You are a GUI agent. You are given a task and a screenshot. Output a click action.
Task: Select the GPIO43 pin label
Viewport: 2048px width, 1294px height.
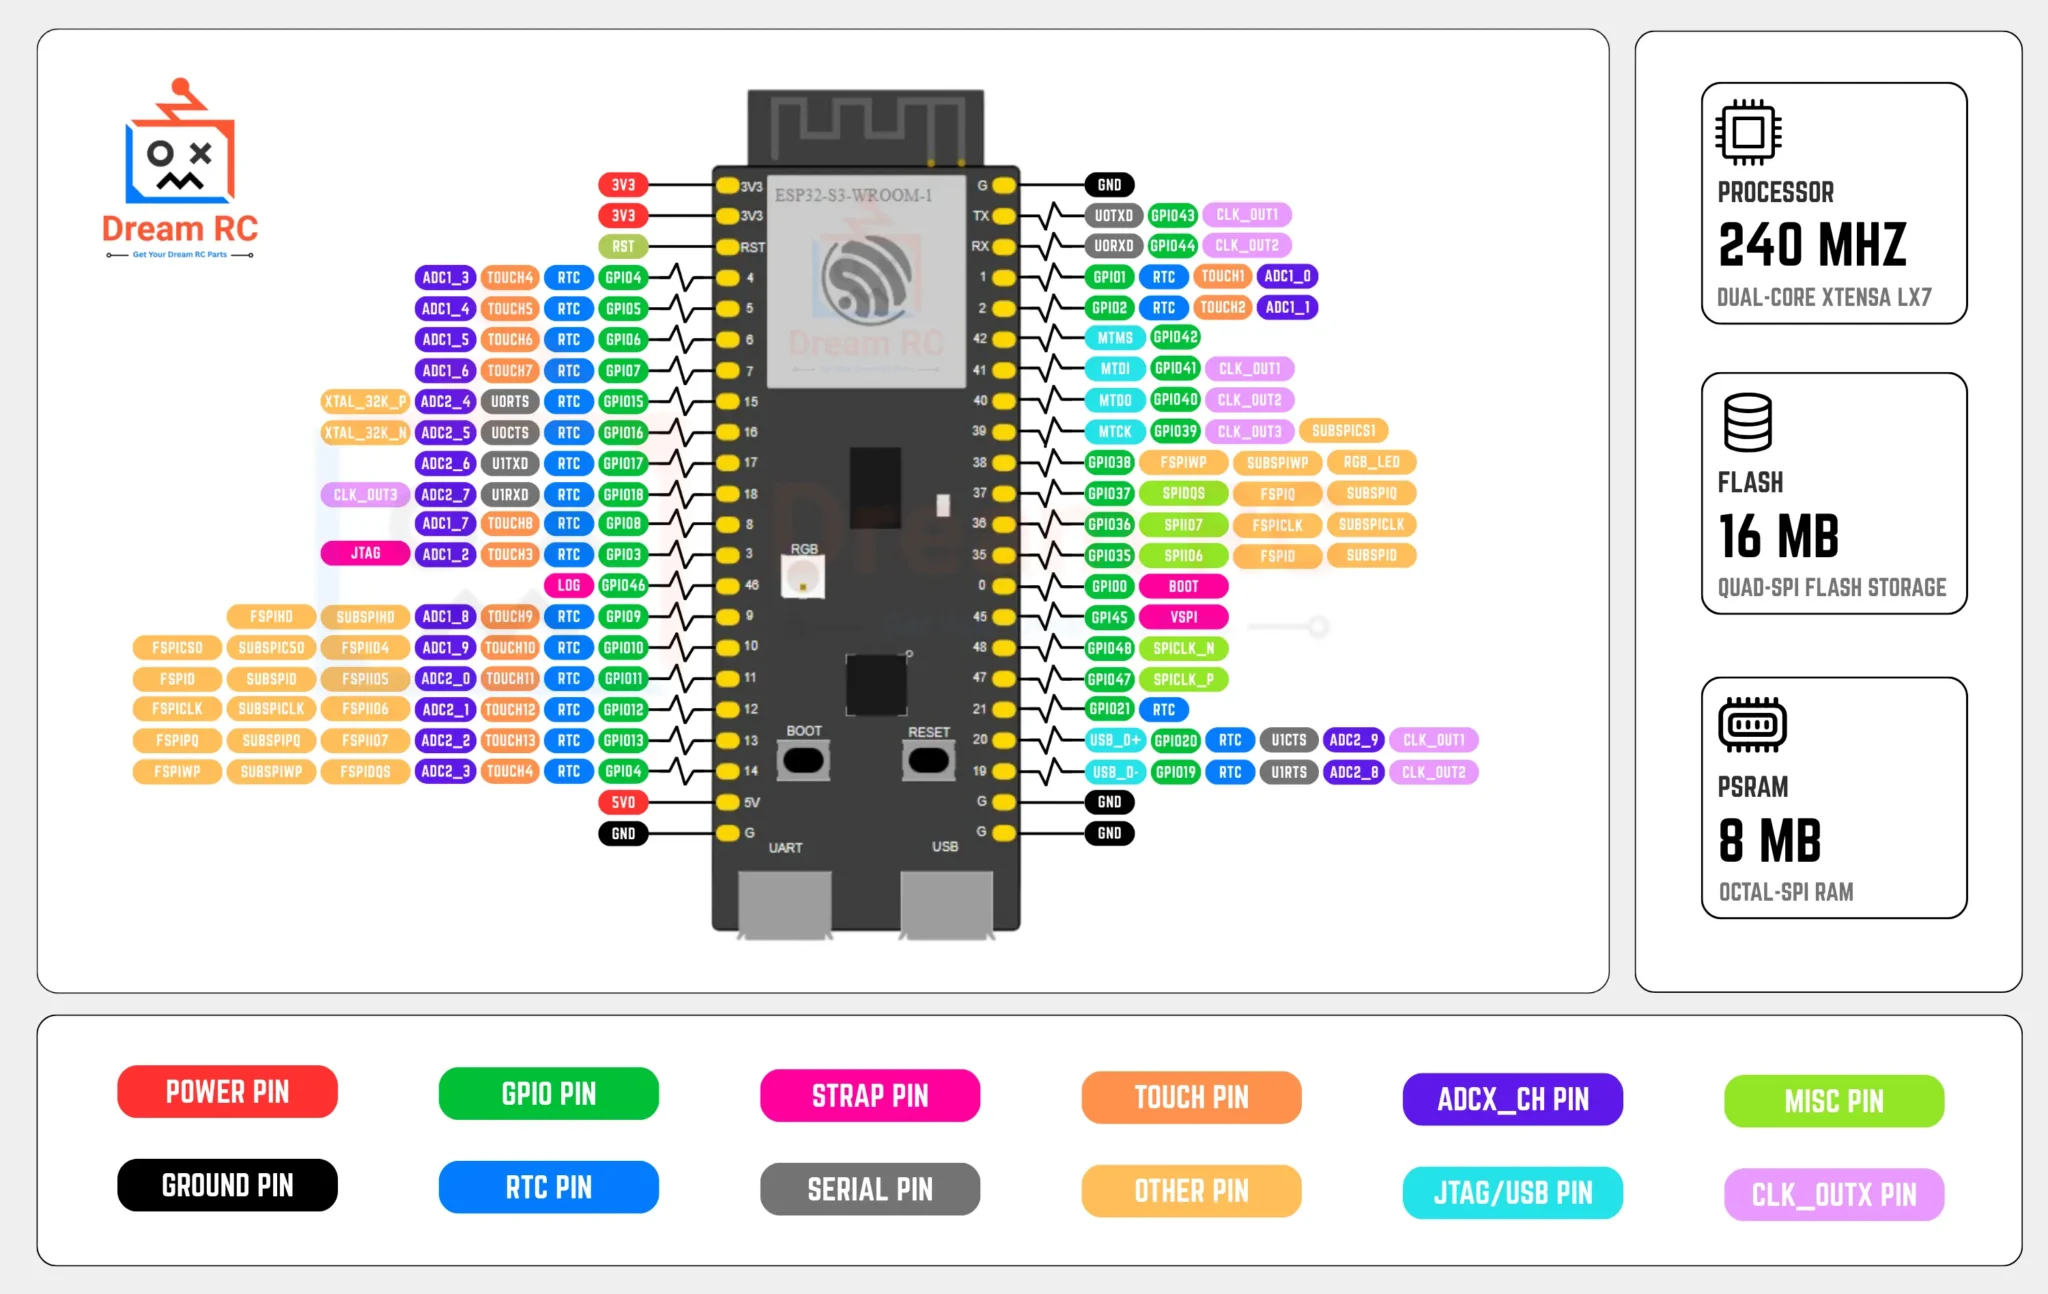[x=1173, y=215]
